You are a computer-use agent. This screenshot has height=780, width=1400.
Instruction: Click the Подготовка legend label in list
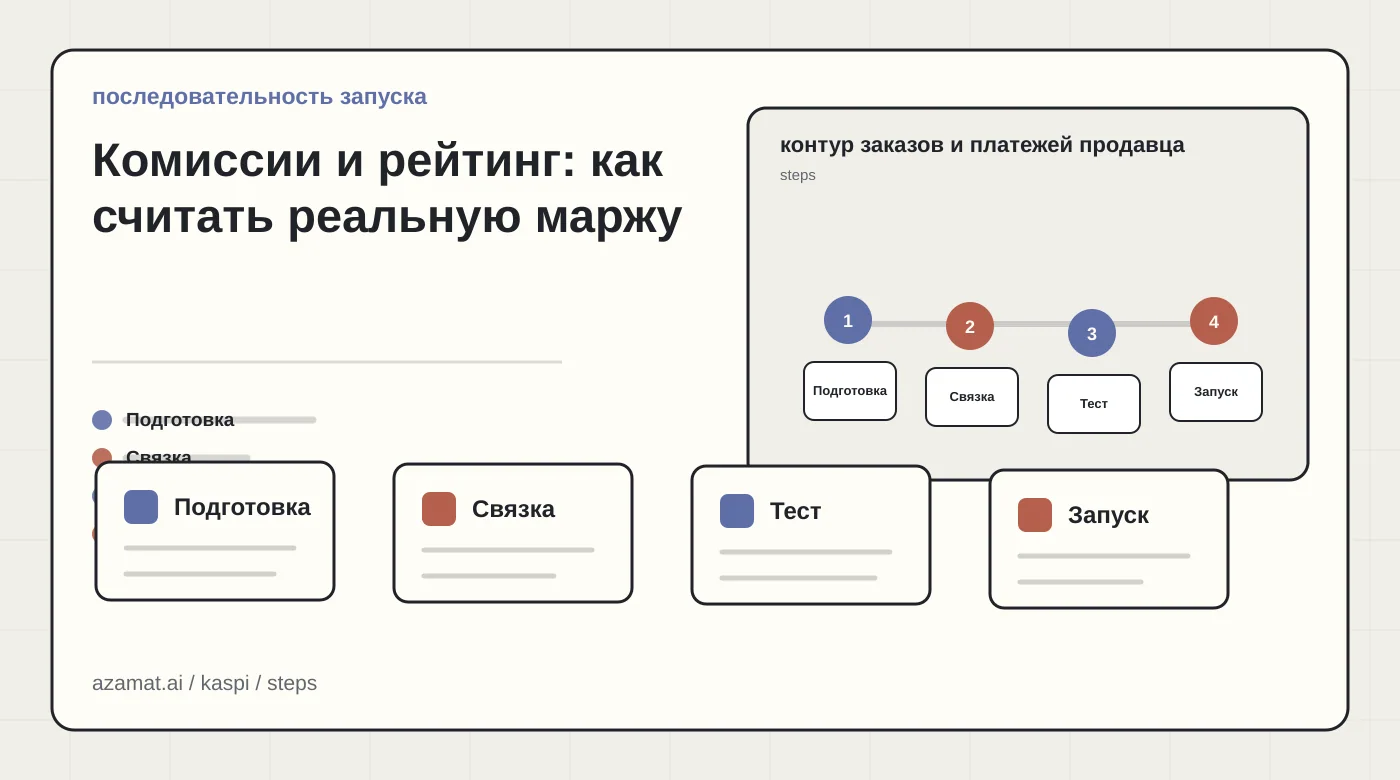[x=180, y=420]
